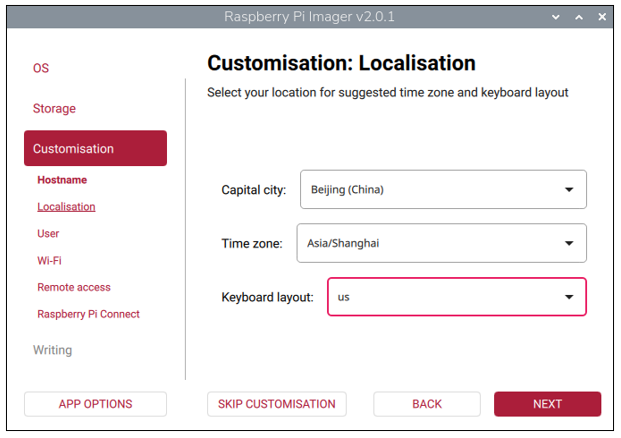Open the Capital city dropdown
Screen dimensions: 621x438
point(443,190)
